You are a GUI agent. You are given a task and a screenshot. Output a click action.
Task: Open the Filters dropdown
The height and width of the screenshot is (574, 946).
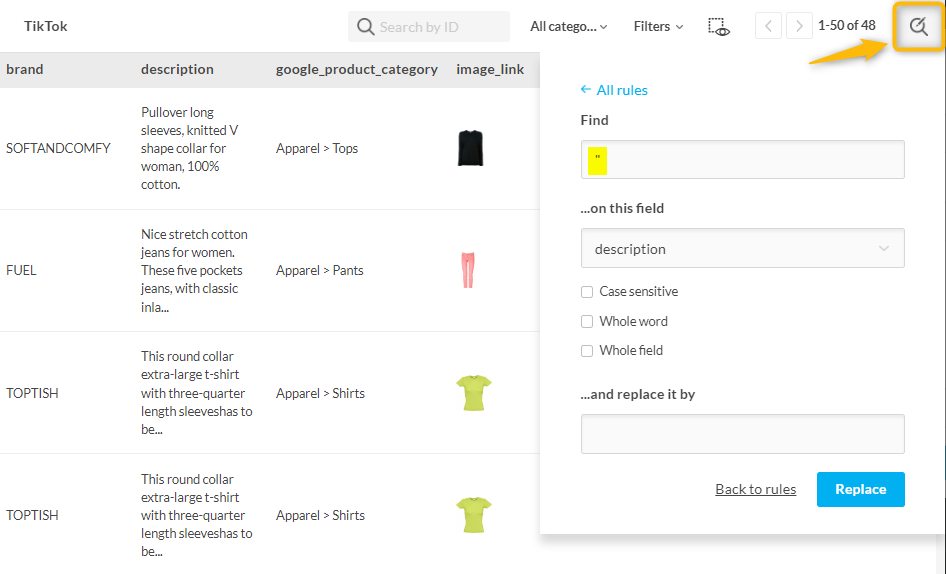click(658, 27)
